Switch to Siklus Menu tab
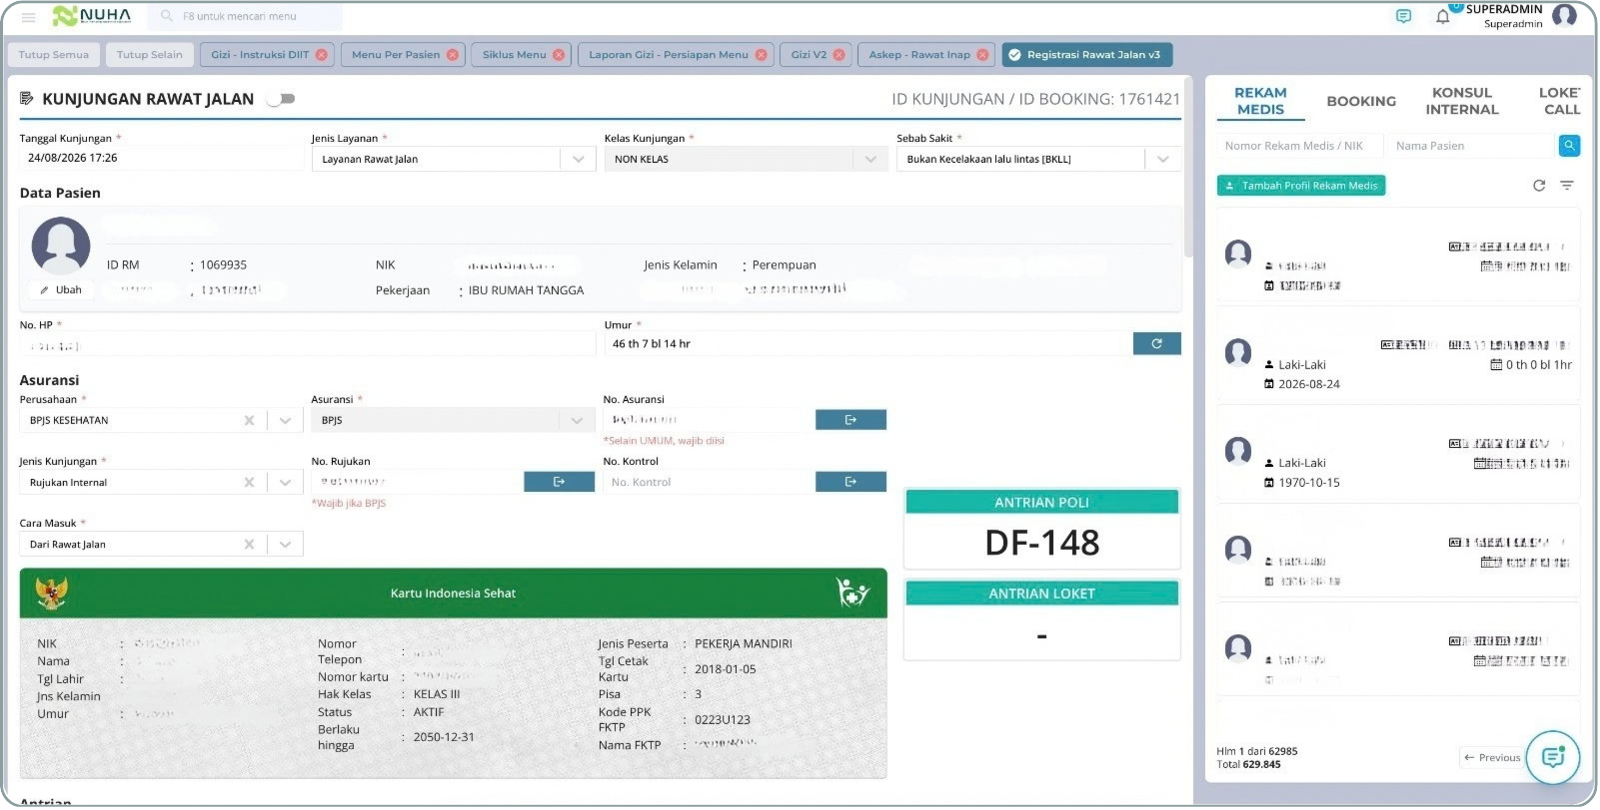The height and width of the screenshot is (810, 1600). 514,55
